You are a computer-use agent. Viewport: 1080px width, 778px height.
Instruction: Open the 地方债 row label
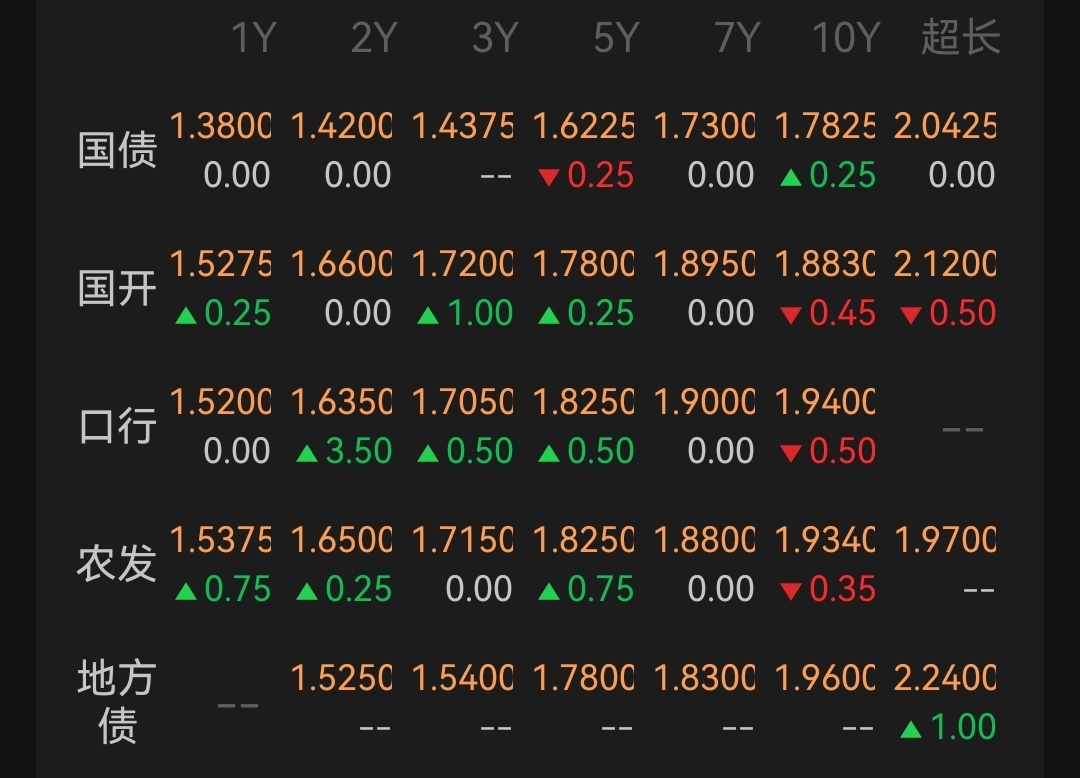[117, 702]
